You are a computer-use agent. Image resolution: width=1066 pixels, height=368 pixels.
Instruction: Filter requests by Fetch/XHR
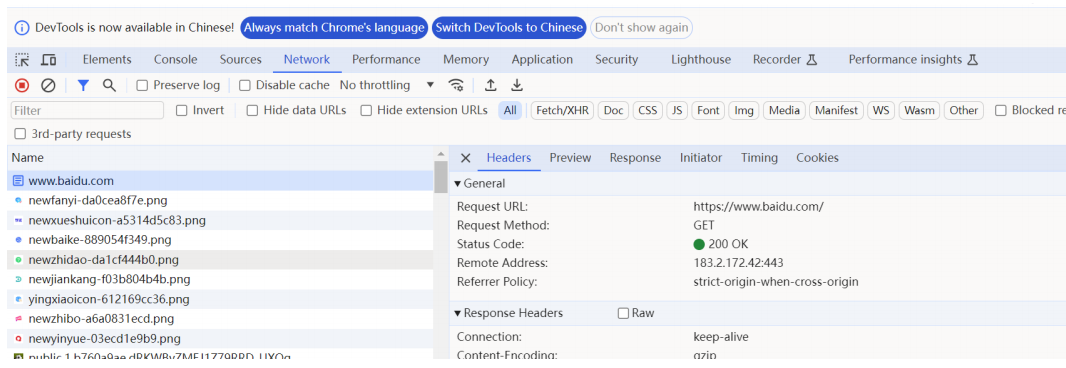pos(562,110)
